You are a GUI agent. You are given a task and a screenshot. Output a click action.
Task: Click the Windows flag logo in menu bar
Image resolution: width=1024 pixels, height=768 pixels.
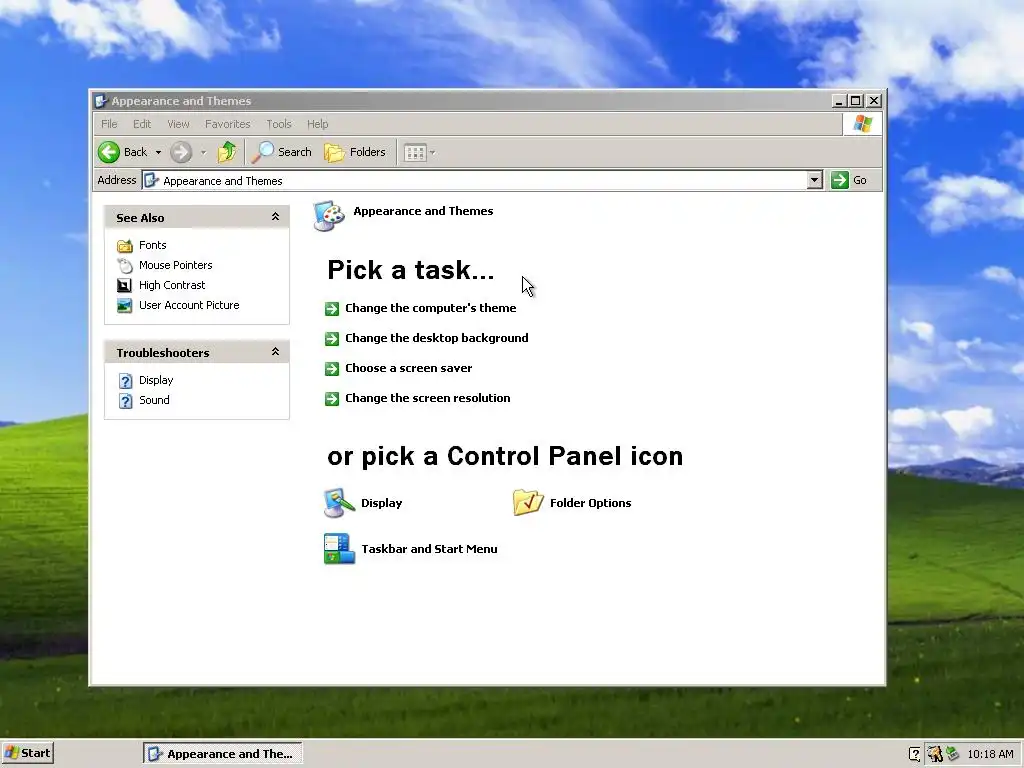(862, 123)
